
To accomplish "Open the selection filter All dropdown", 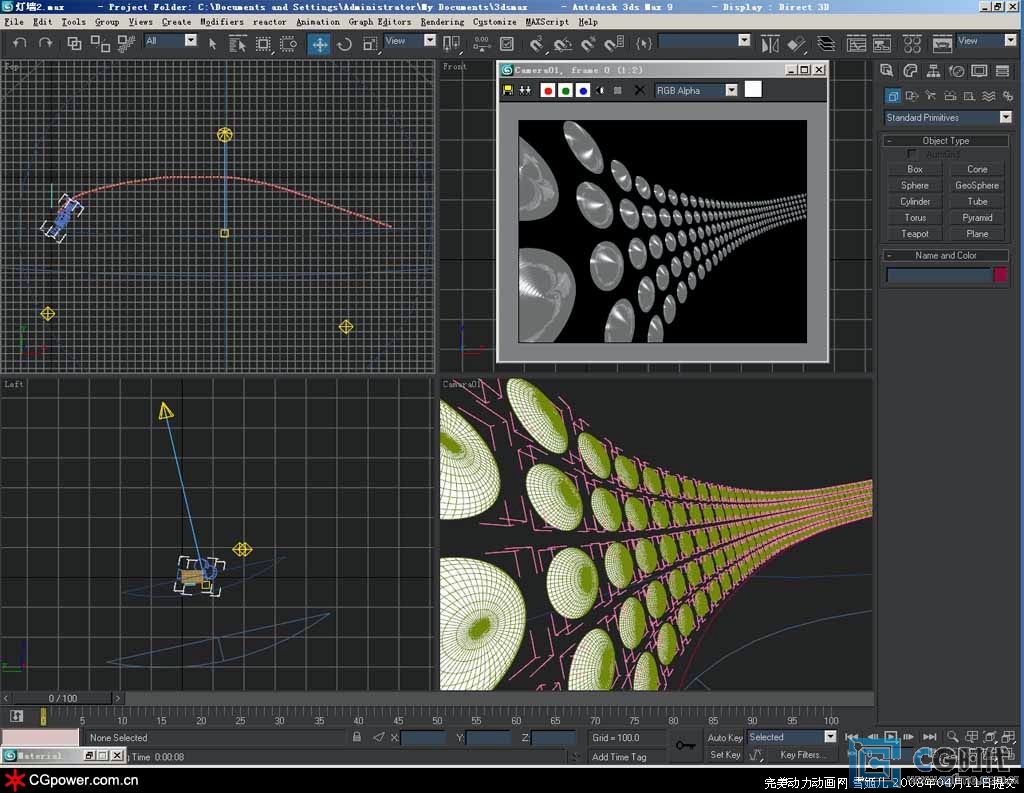I will tap(170, 40).
